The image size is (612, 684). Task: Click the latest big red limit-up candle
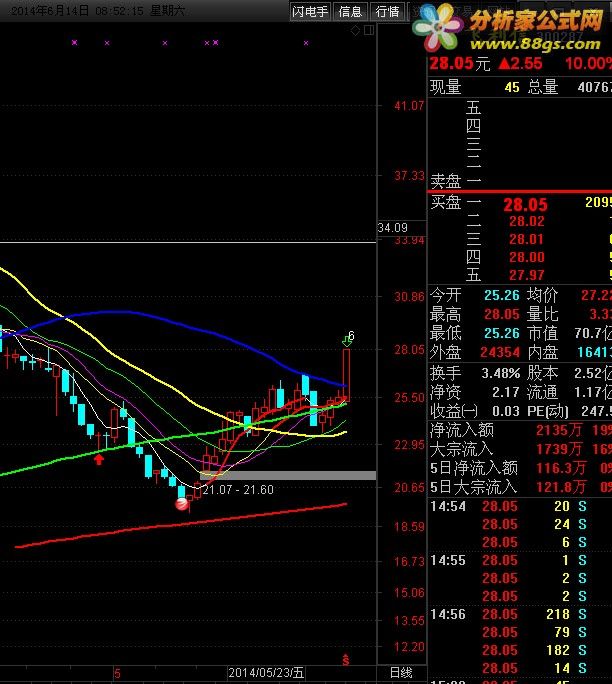(346, 374)
